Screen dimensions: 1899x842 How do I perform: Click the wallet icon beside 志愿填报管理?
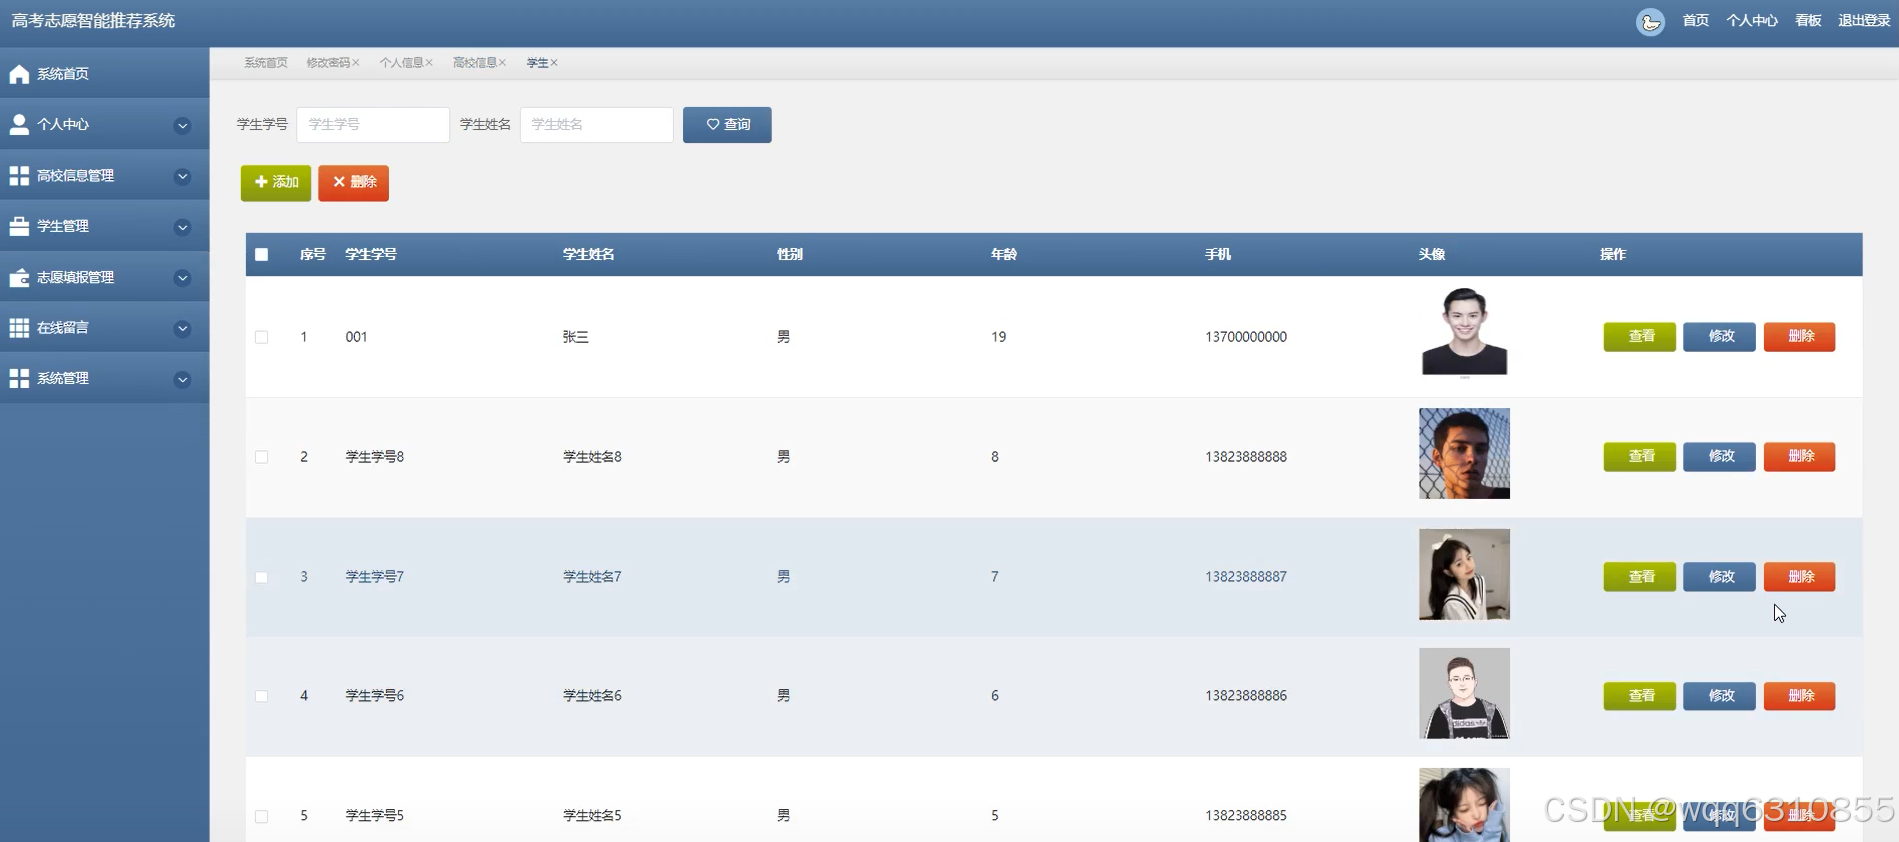19,277
